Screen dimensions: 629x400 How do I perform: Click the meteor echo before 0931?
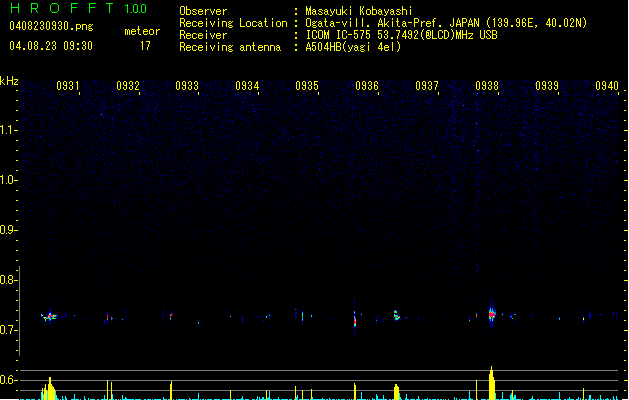(49, 317)
